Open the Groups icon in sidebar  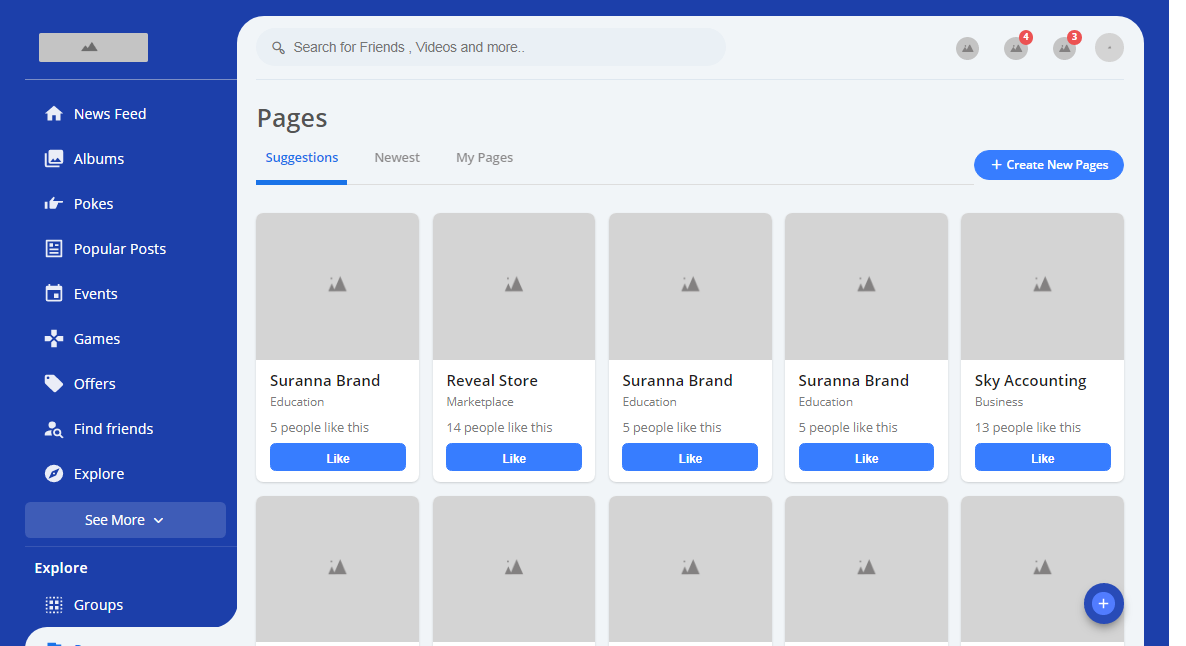coord(54,605)
